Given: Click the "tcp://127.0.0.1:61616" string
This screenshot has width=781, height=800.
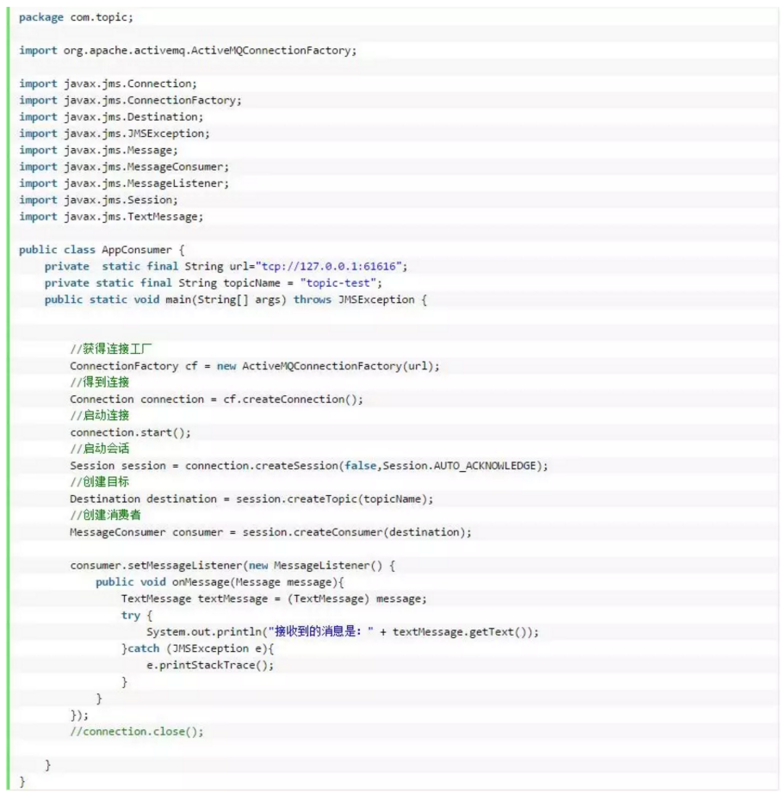Looking at the screenshot, I should [x=329, y=266].
